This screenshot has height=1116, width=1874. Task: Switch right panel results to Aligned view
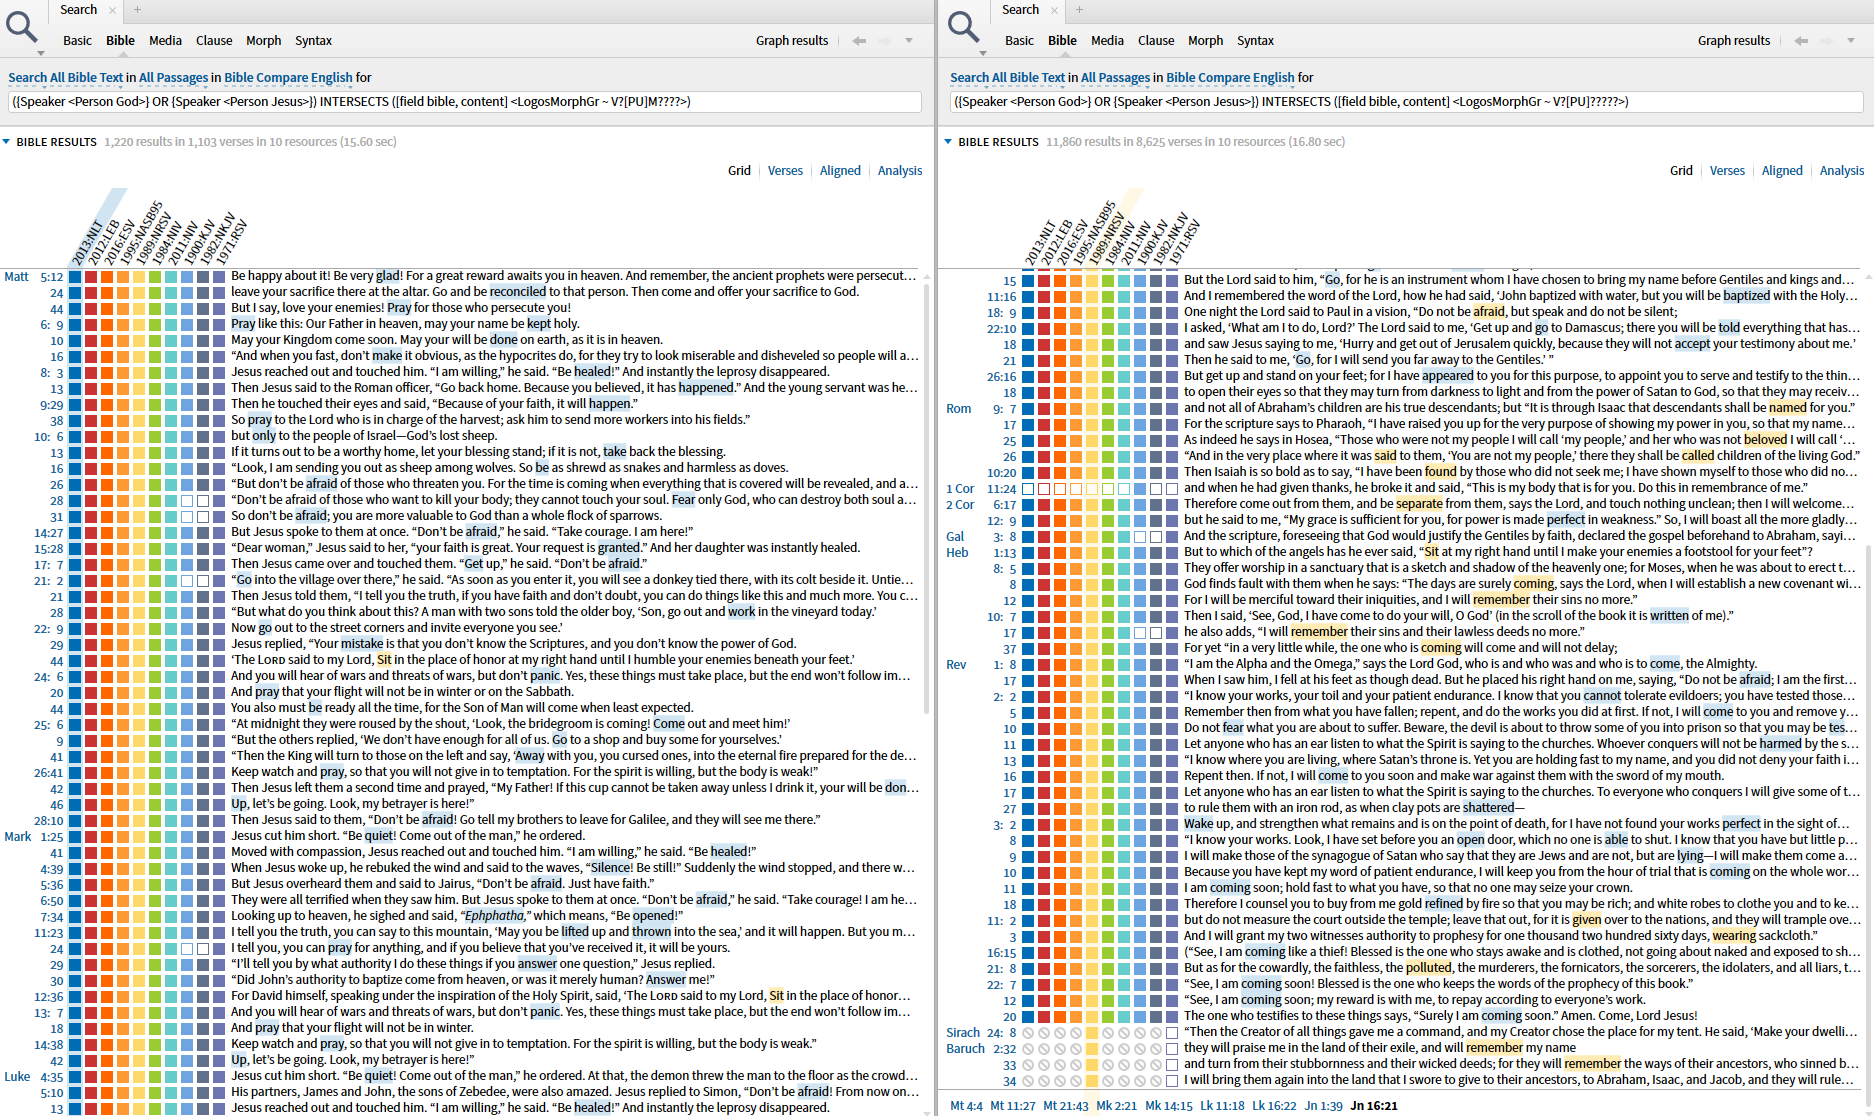[1782, 171]
